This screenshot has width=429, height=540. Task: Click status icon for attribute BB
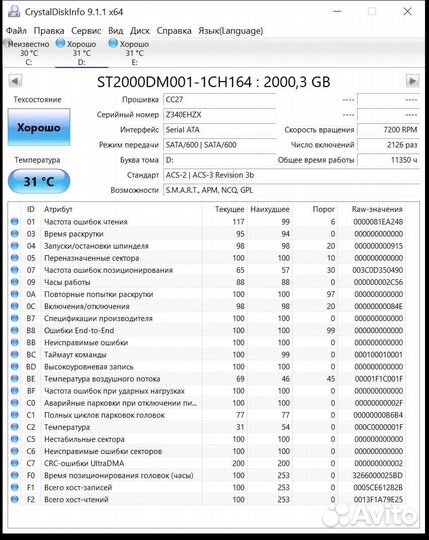15,342
